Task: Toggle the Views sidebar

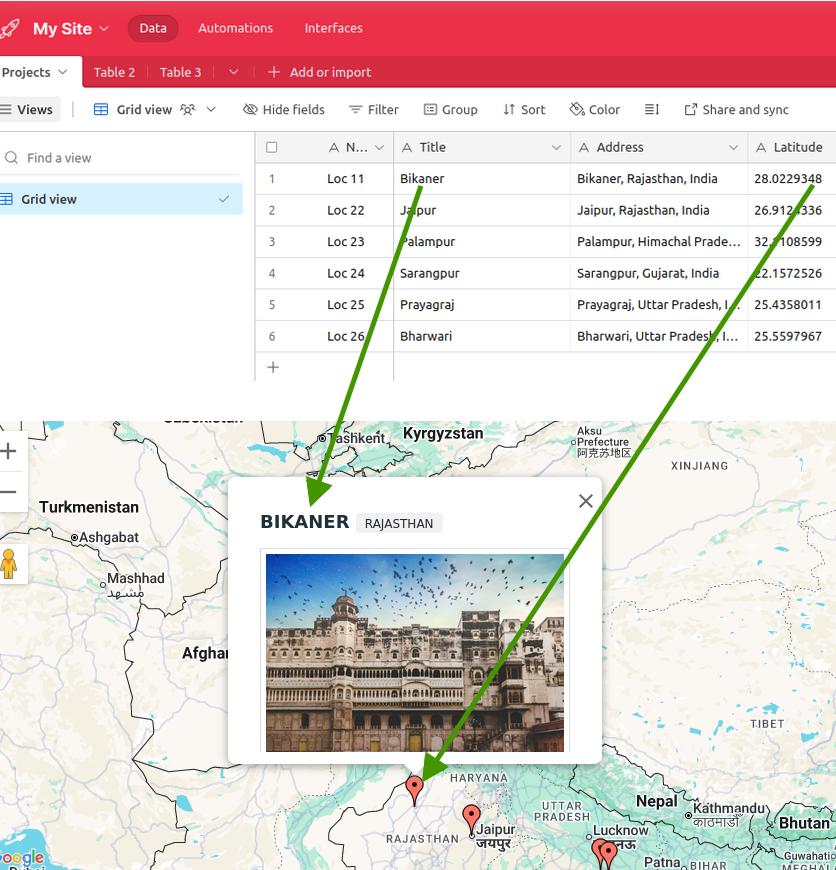Action: [x=27, y=110]
